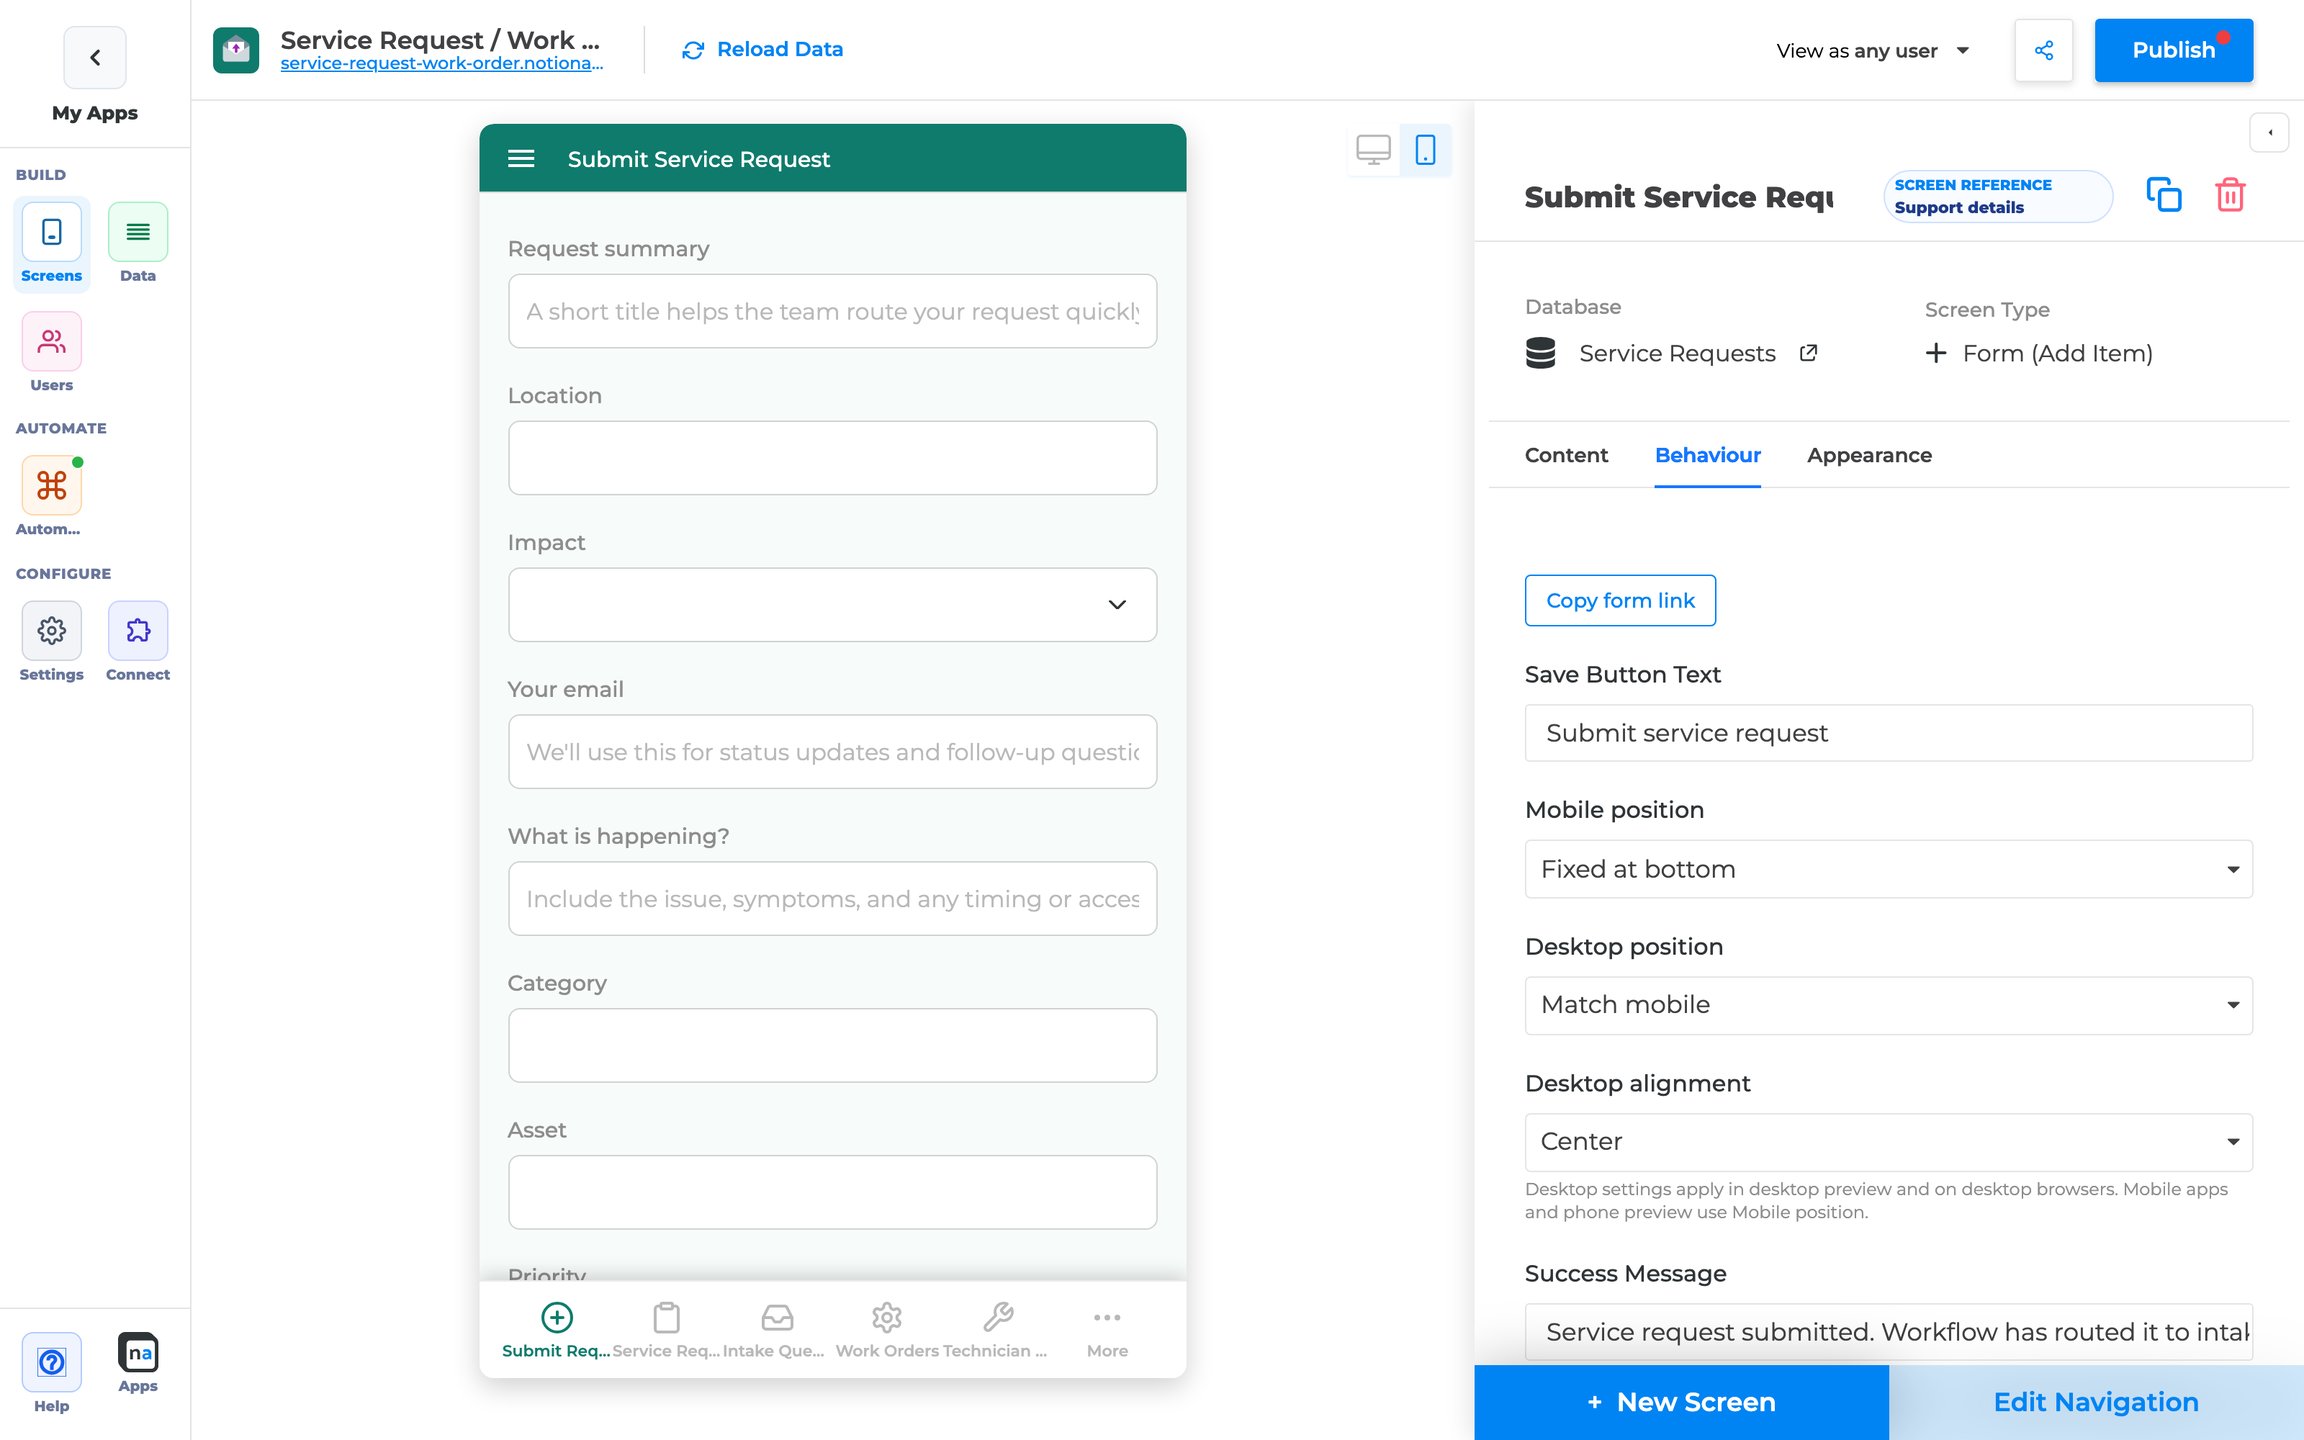Click the Form (Add Item) screen type
The width and height of the screenshot is (2304, 1440).
(2040, 353)
